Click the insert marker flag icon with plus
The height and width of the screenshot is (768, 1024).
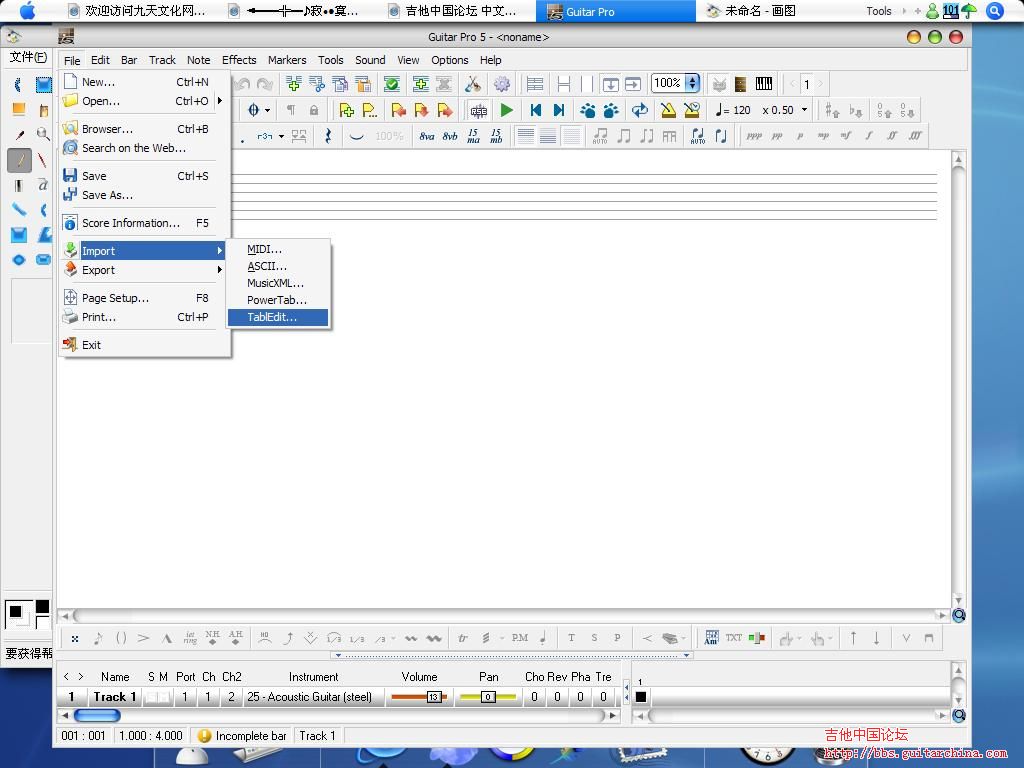coord(347,110)
